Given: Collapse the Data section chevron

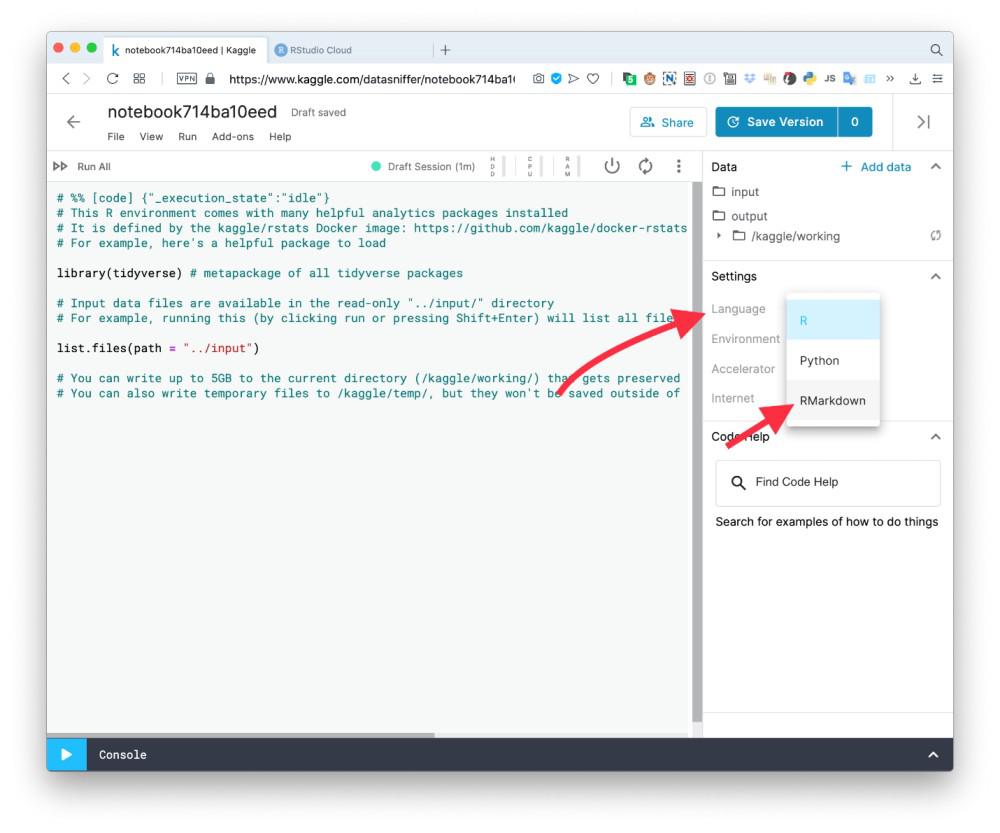Looking at the screenshot, I should pos(936,166).
